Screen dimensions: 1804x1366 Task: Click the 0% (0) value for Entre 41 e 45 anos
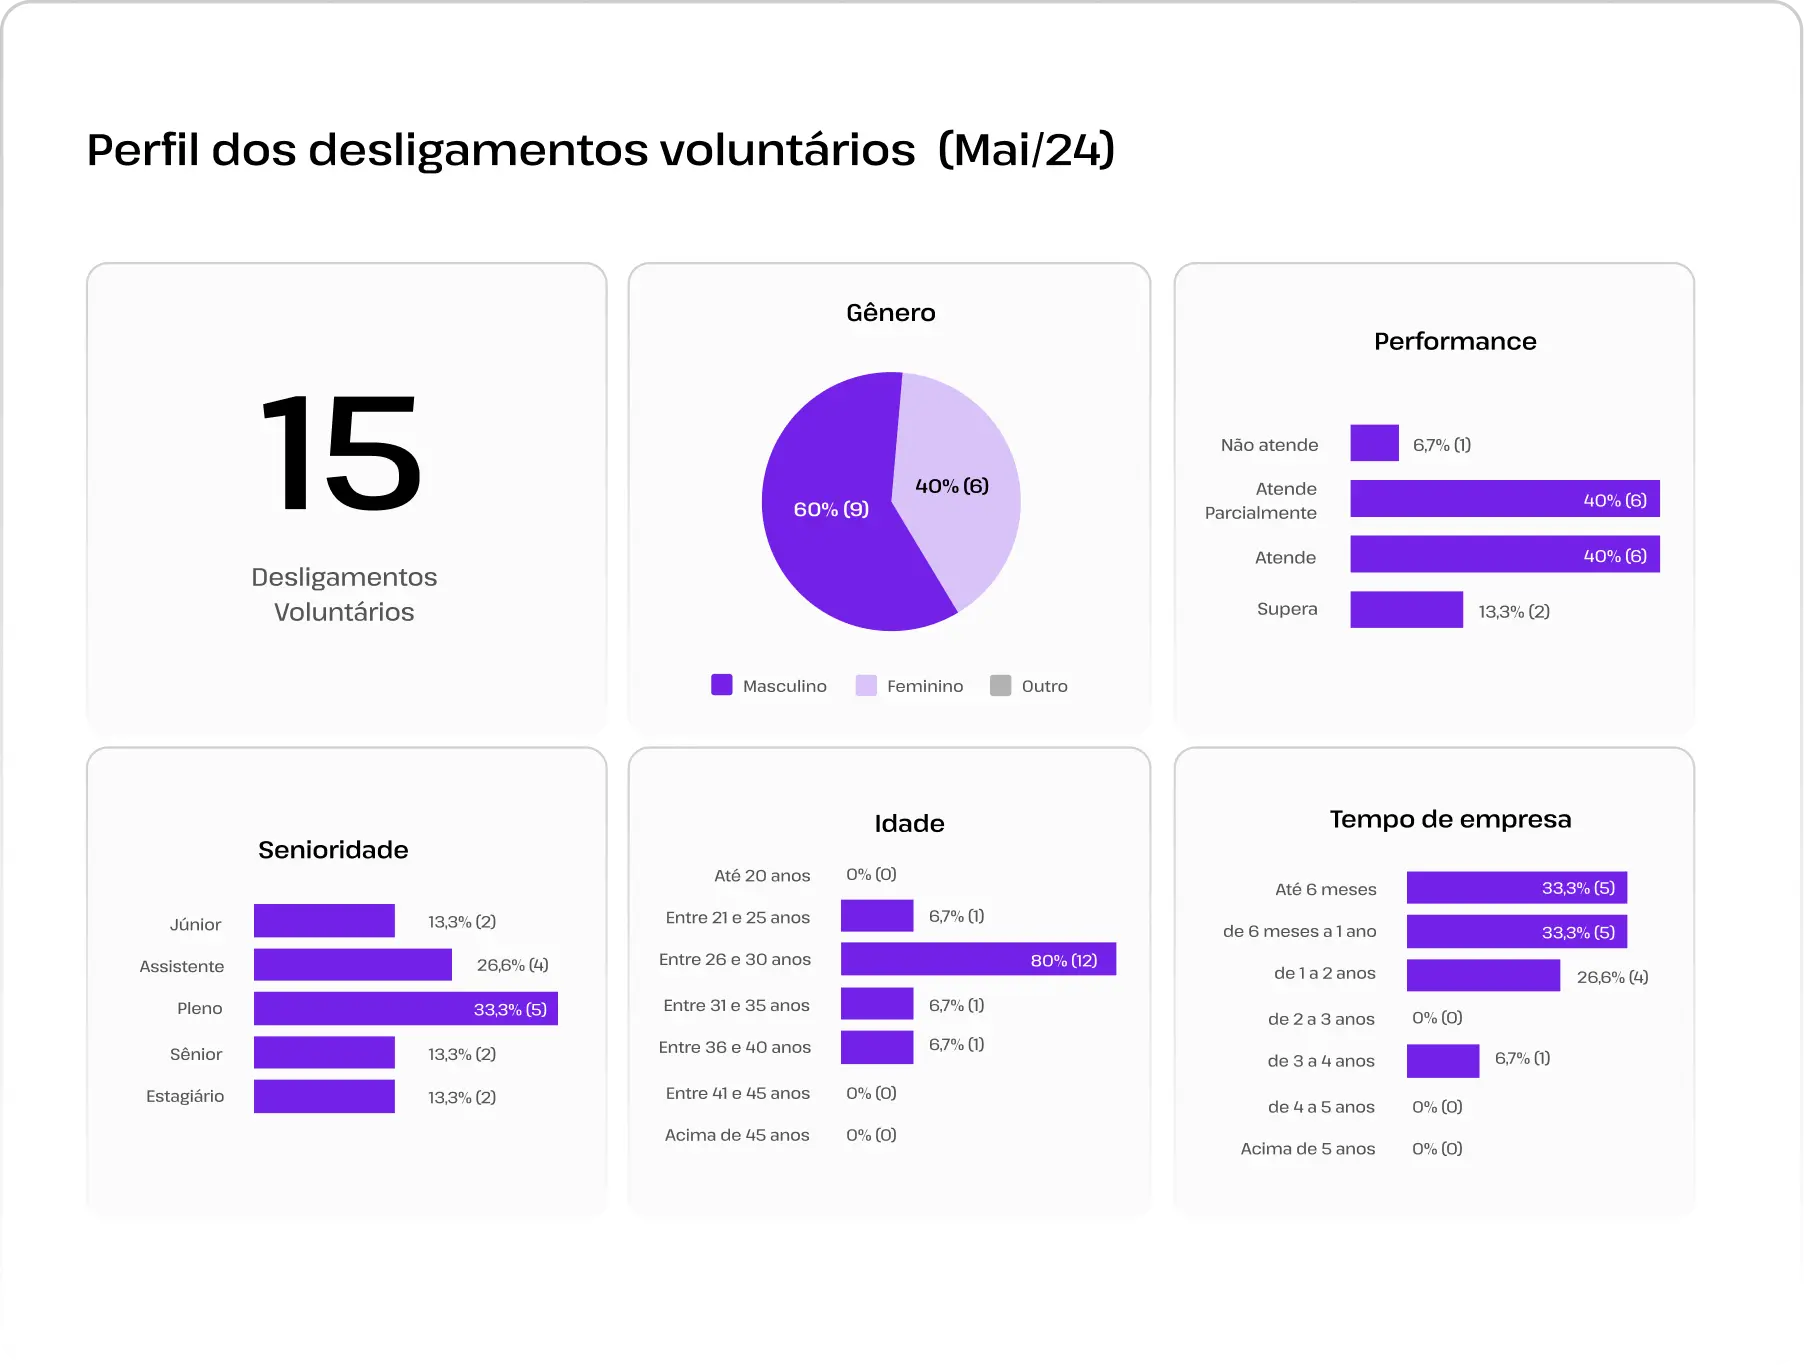click(871, 1093)
